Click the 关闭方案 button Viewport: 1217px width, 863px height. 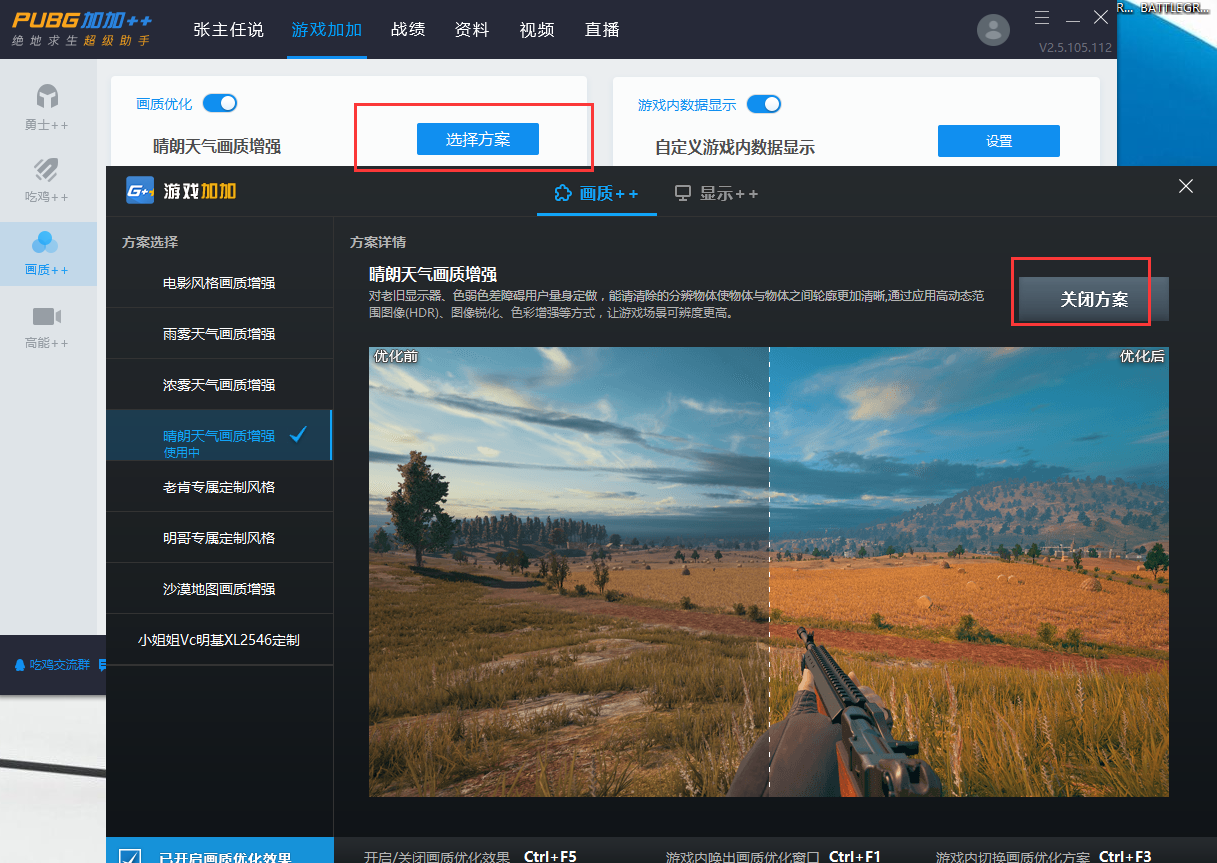[1094, 299]
